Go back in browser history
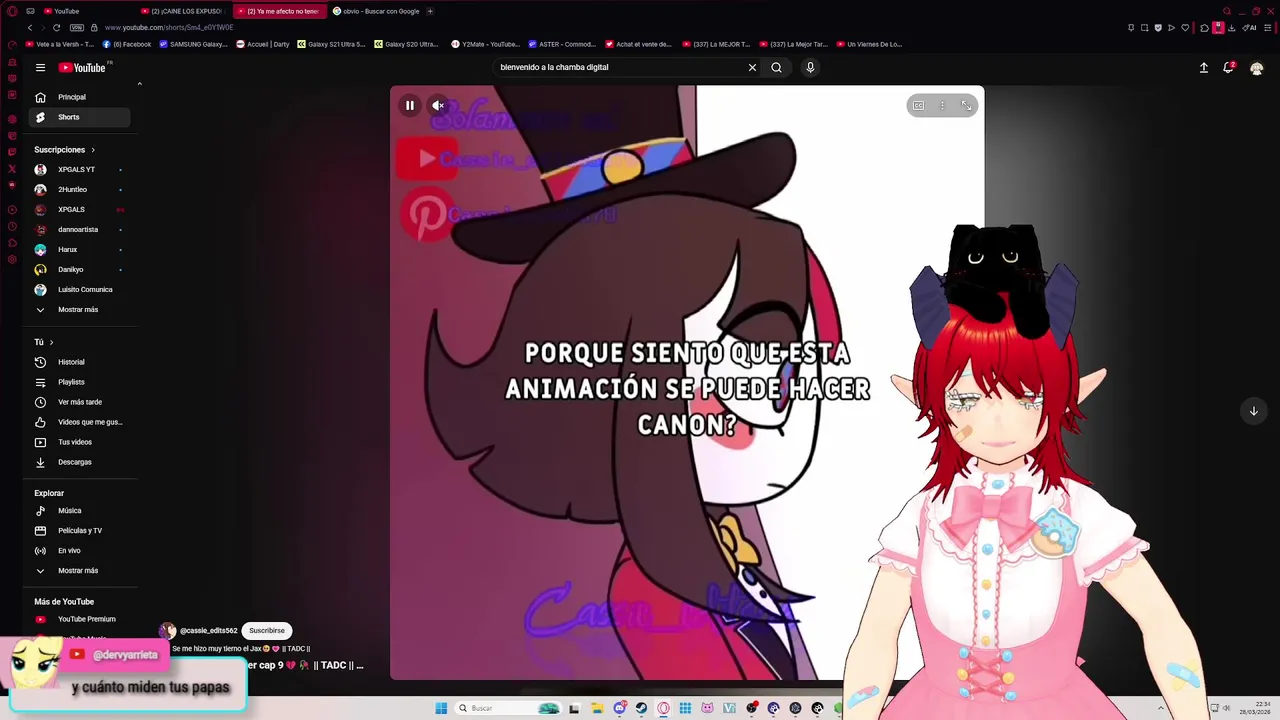This screenshot has height=720, width=1280. coord(30,28)
